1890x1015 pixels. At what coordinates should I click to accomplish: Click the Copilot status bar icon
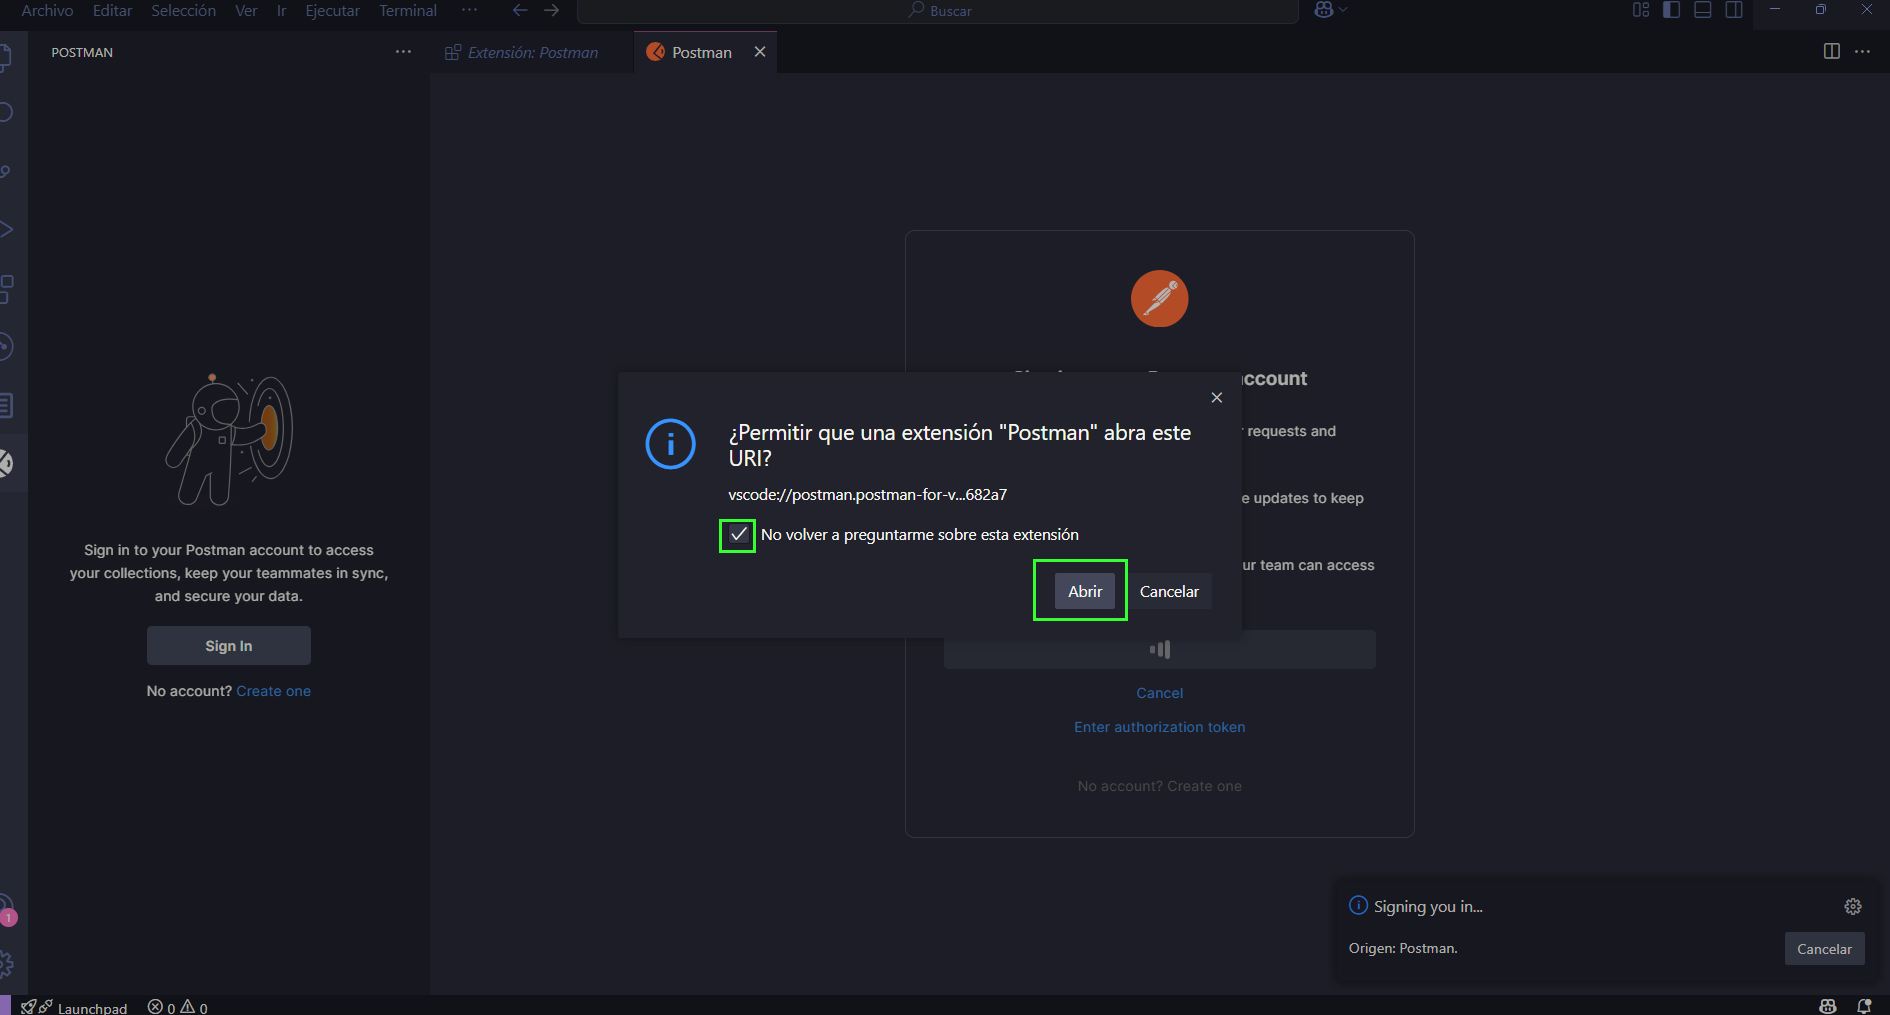1827,1006
